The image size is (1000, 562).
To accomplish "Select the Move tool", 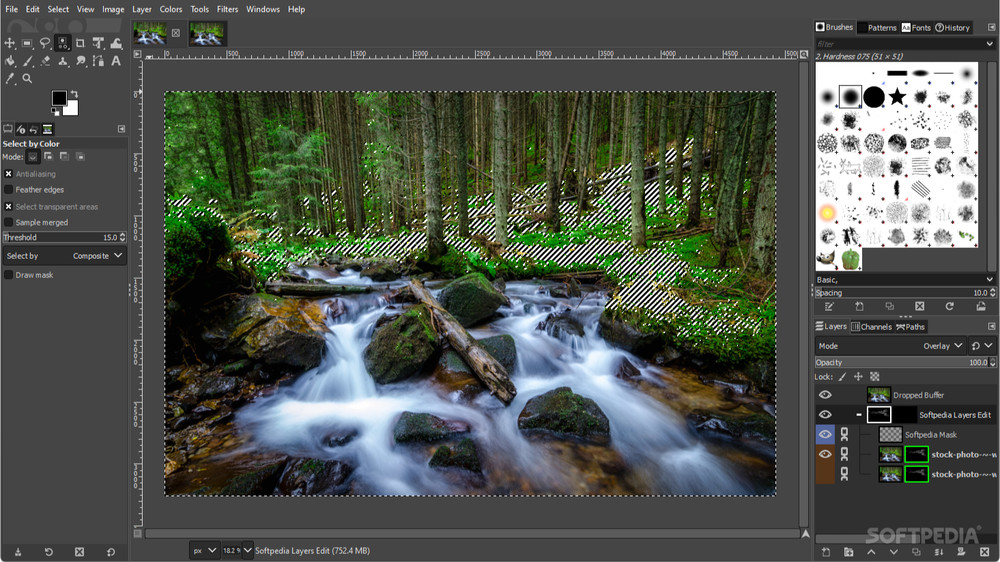I will pyautogui.click(x=10, y=43).
